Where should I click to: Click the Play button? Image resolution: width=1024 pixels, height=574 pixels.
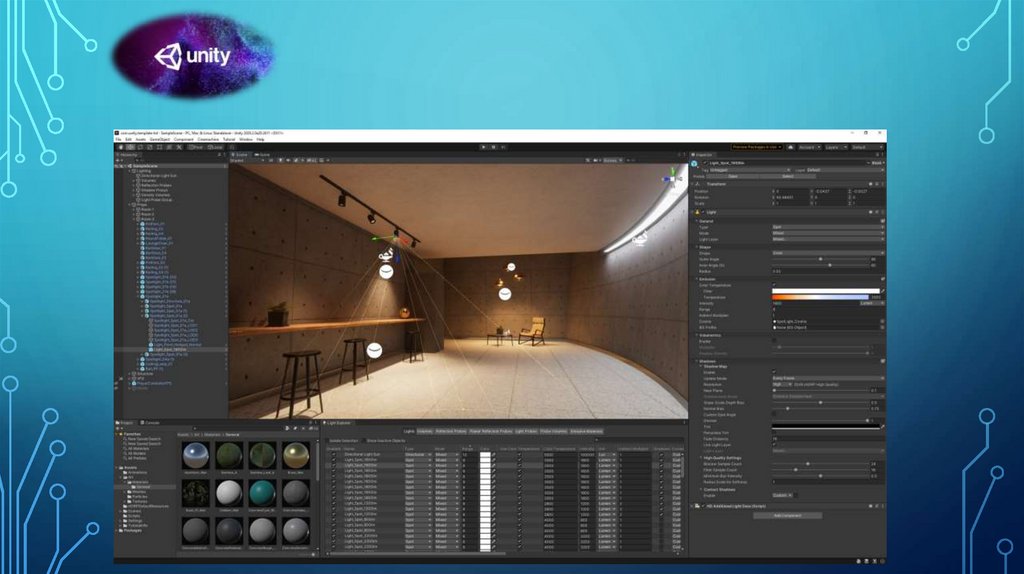point(483,148)
